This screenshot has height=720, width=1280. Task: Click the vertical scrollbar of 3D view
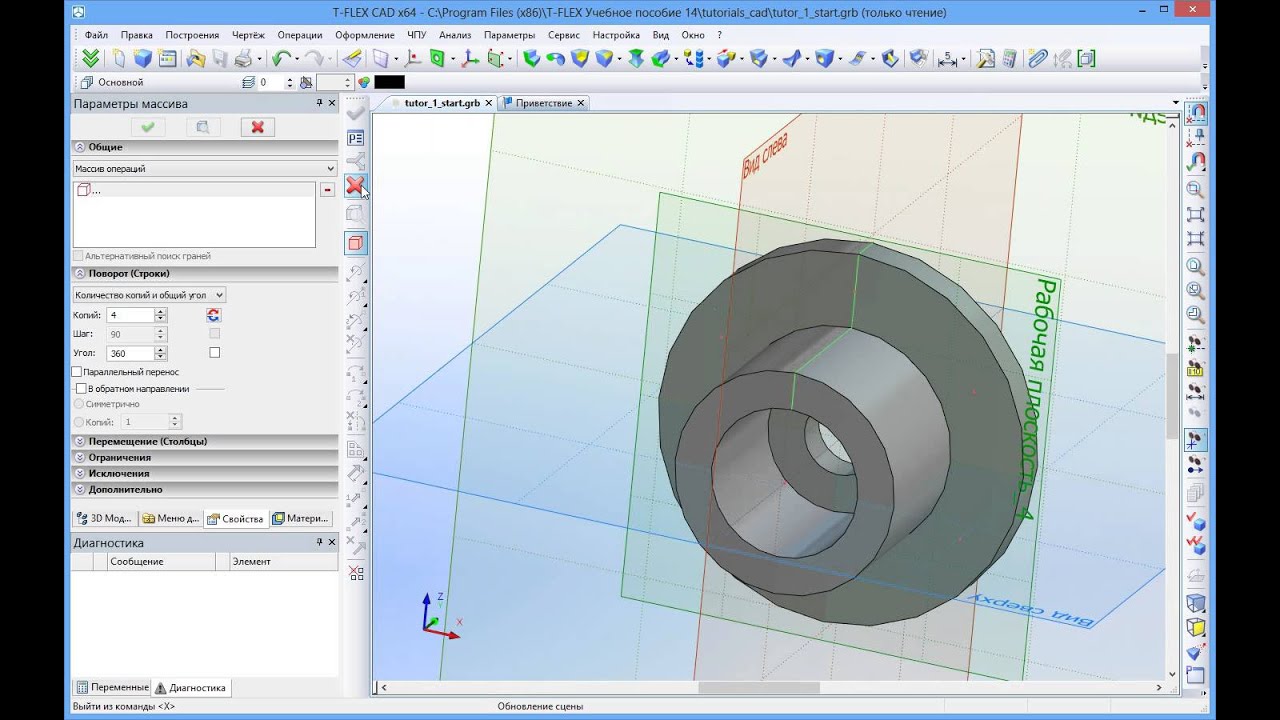click(x=1172, y=396)
